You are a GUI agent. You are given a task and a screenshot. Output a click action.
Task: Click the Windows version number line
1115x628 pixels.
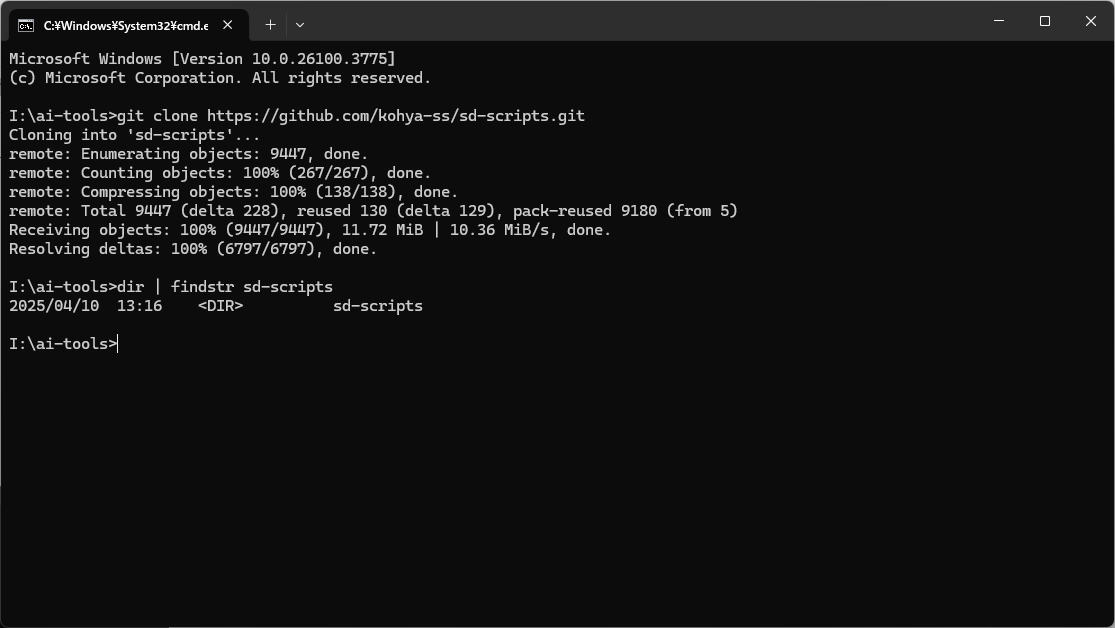click(202, 59)
